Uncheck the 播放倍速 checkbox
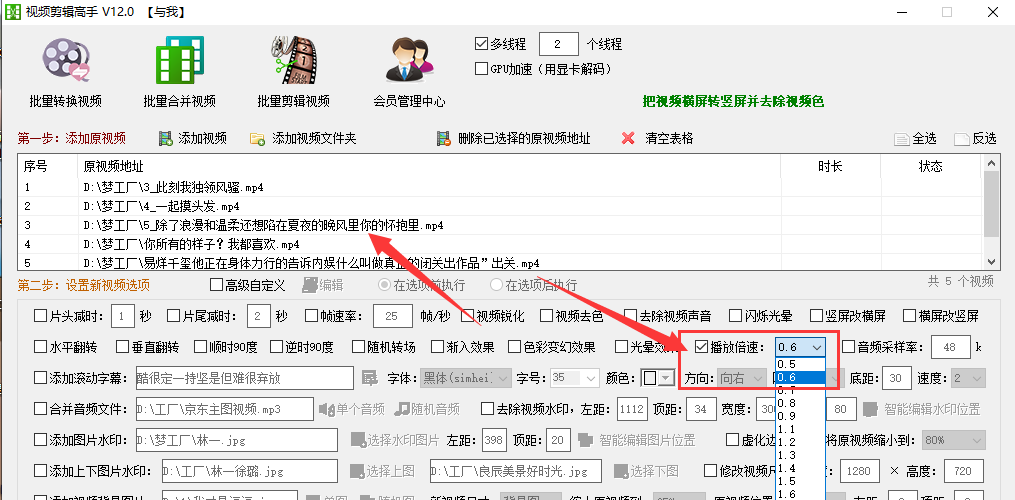 tap(700, 347)
